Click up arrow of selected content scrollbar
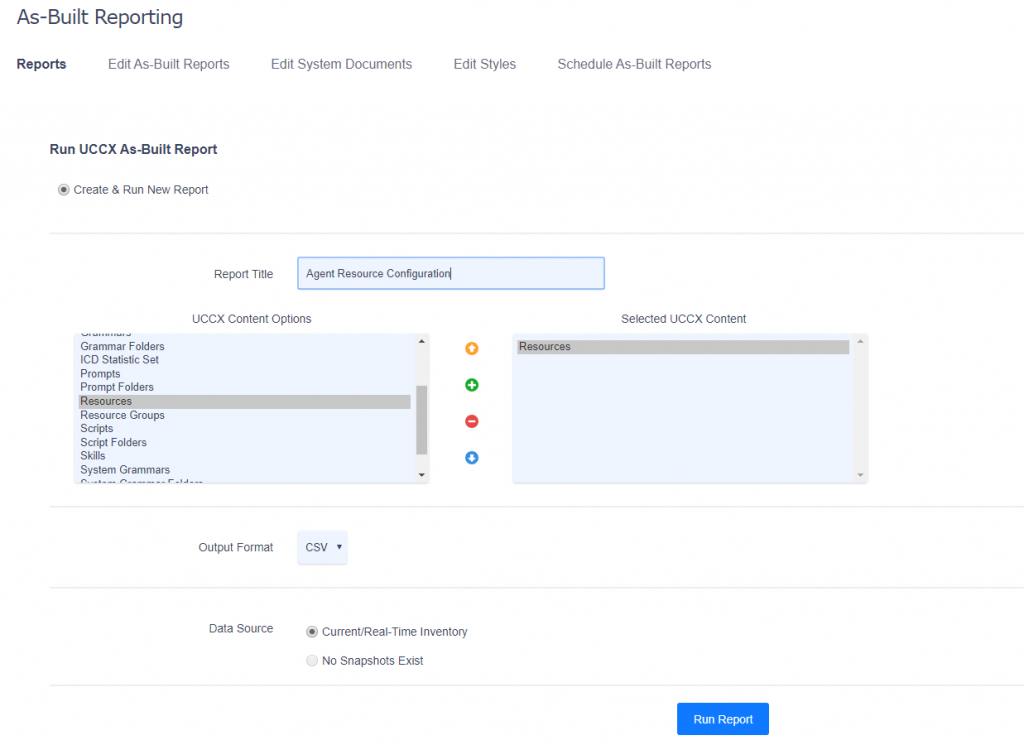1024x745 pixels. click(x=861, y=341)
